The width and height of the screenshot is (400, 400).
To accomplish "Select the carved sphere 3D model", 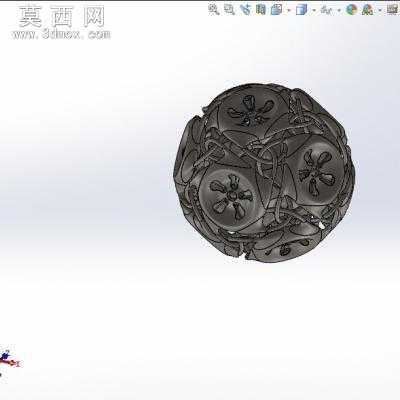I will click(x=264, y=172).
